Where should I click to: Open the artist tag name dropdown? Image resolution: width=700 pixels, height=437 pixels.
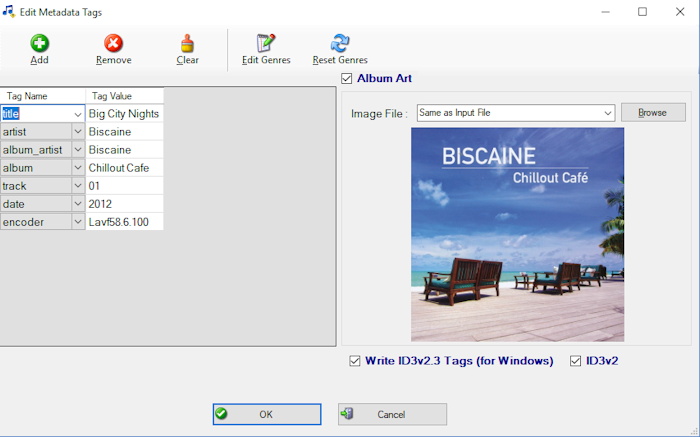click(x=78, y=132)
